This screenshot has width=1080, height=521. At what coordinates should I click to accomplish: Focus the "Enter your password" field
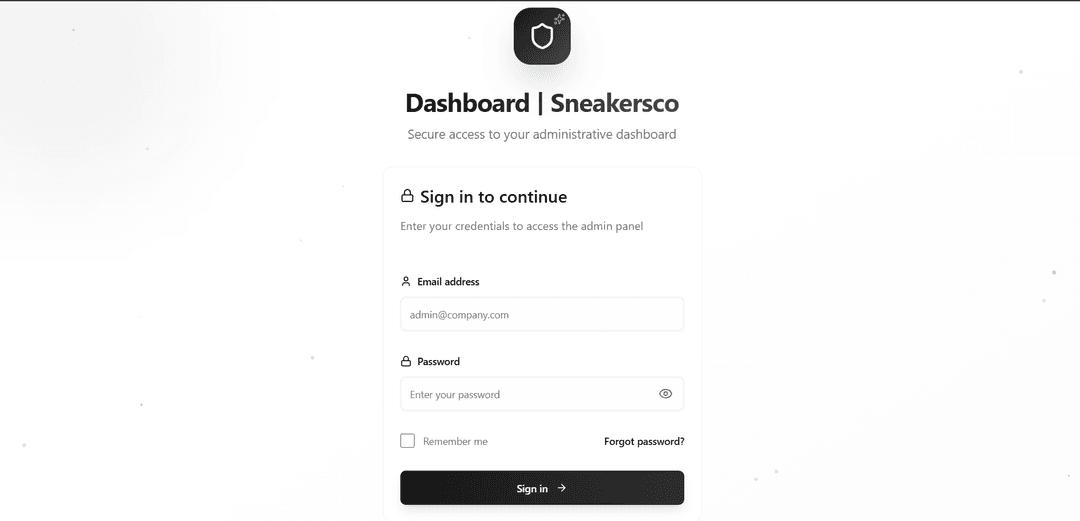coord(530,394)
